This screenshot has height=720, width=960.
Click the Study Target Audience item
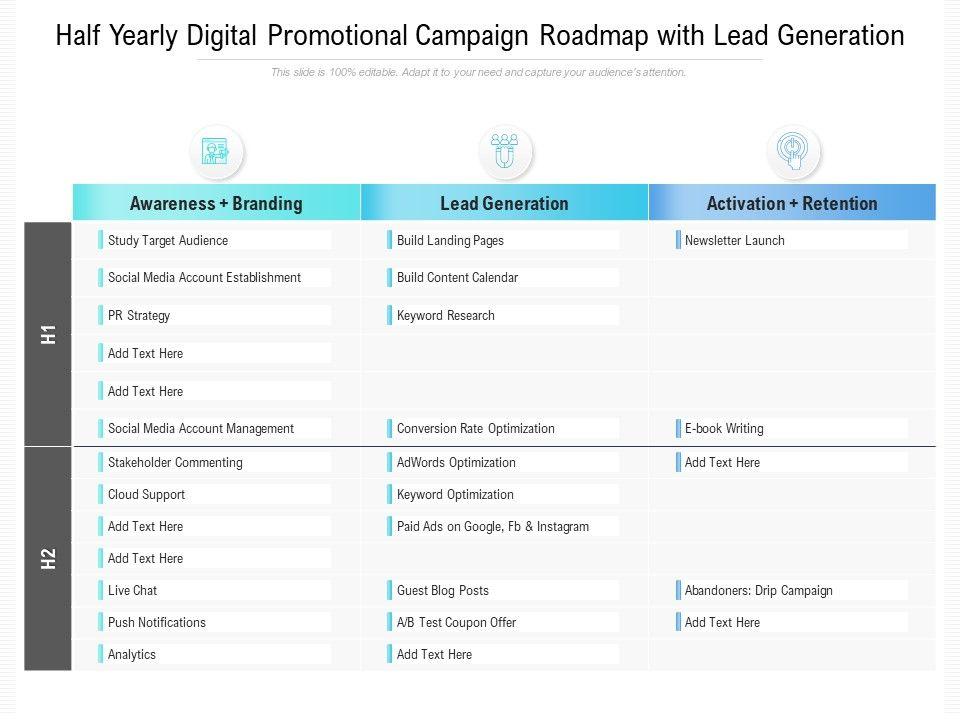point(168,240)
